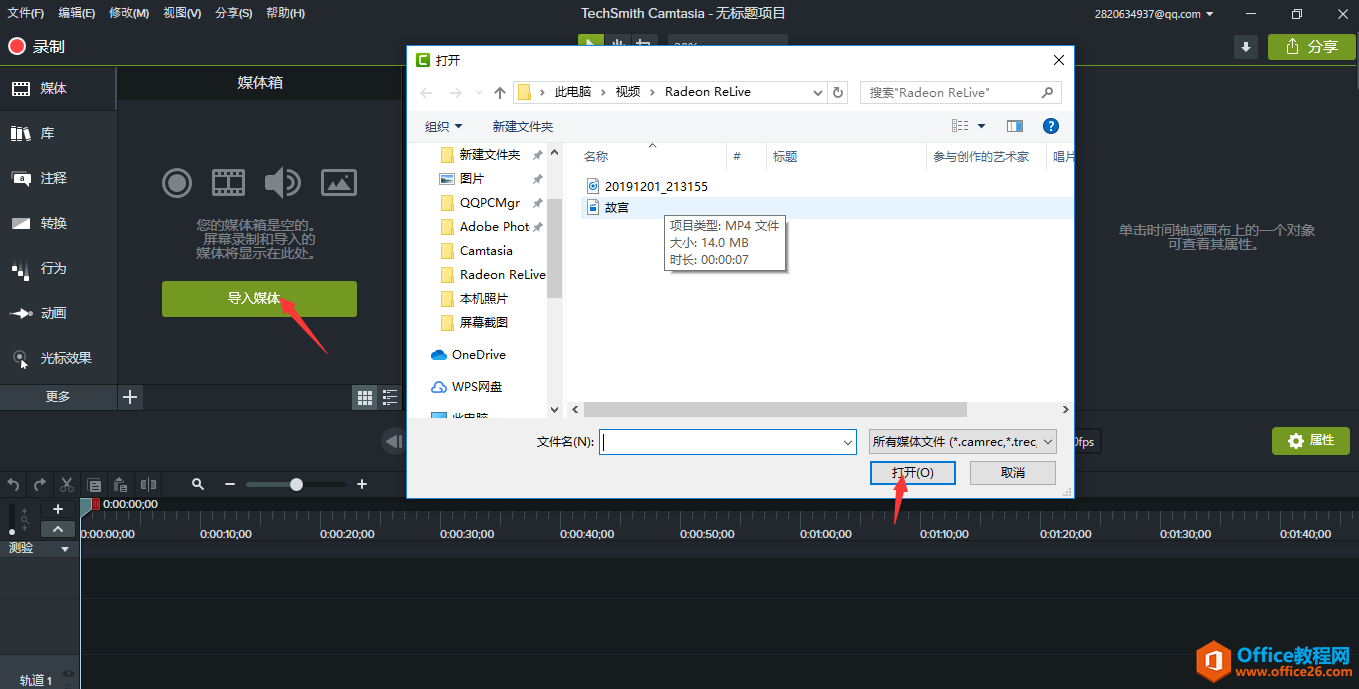Click the scissors Cut icon on timeline toolbar
1359x689 pixels.
[66, 484]
